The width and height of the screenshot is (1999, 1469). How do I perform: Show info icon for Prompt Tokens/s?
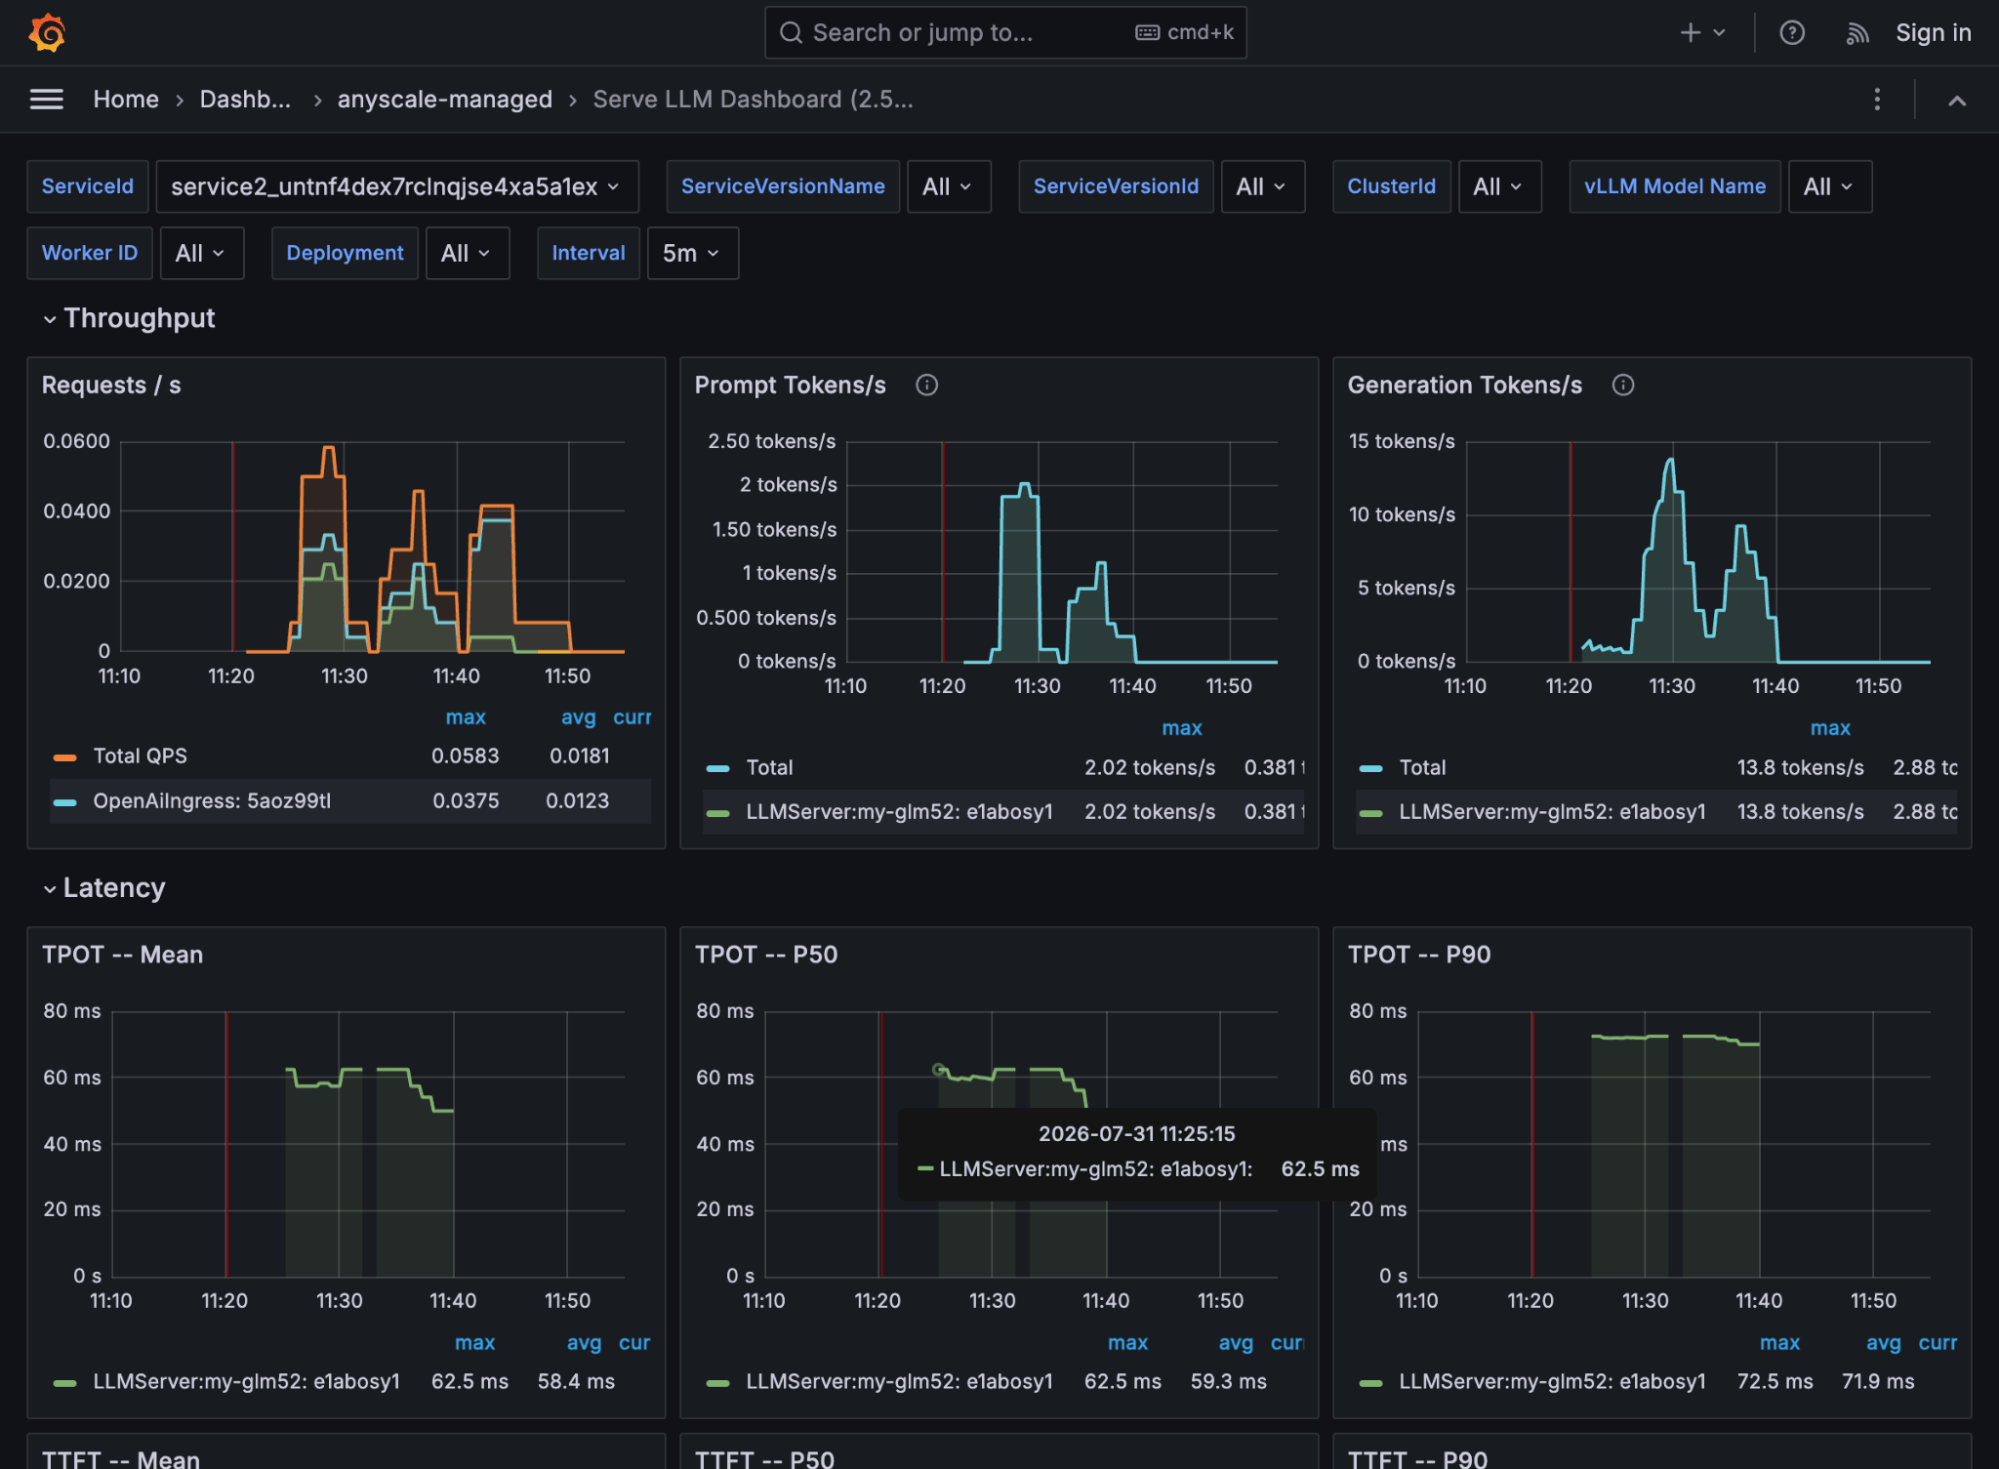point(927,385)
